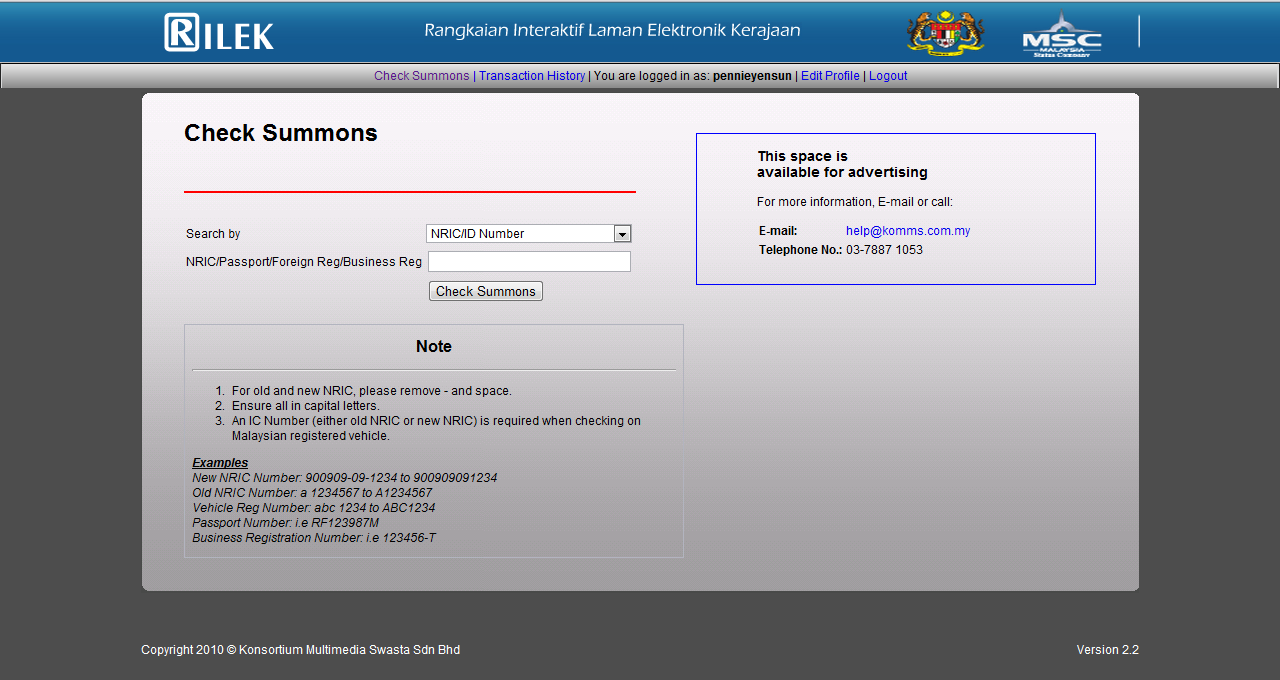The width and height of the screenshot is (1280, 680).
Task: Open Transaction History in the navigation bar
Action: tap(532, 76)
